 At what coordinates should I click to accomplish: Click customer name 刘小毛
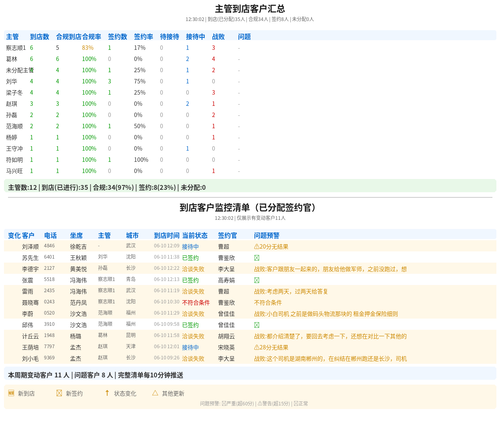pyautogui.click(x=30, y=358)
